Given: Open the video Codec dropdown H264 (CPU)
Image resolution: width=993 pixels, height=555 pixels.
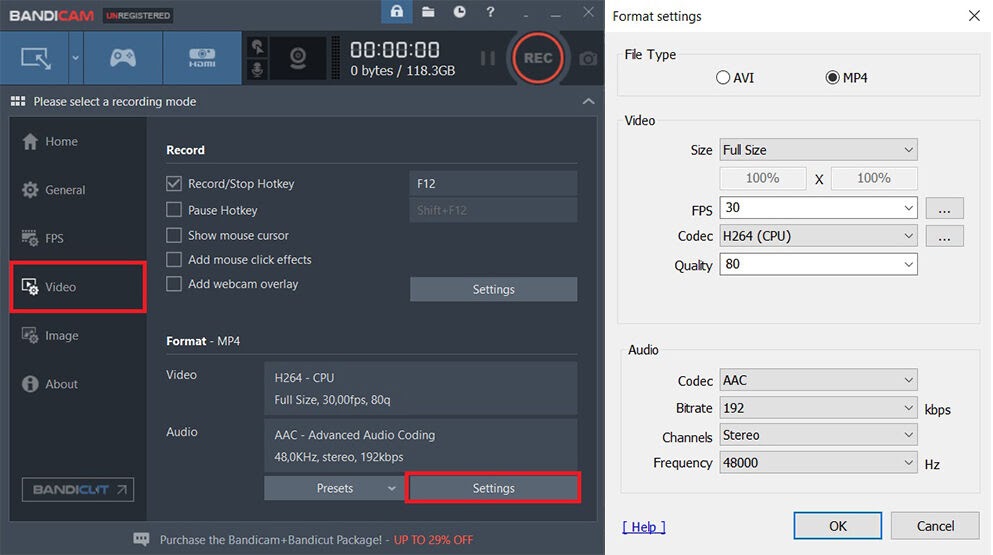Looking at the screenshot, I should pos(818,236).
